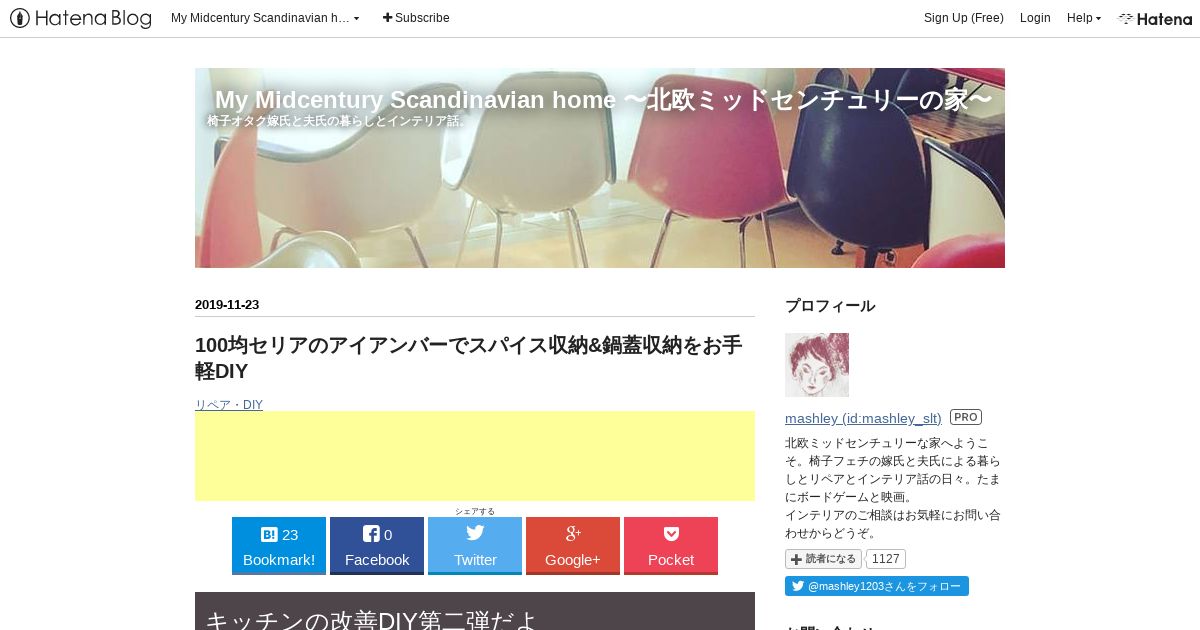Click the mashley profile avatar image

817,365
